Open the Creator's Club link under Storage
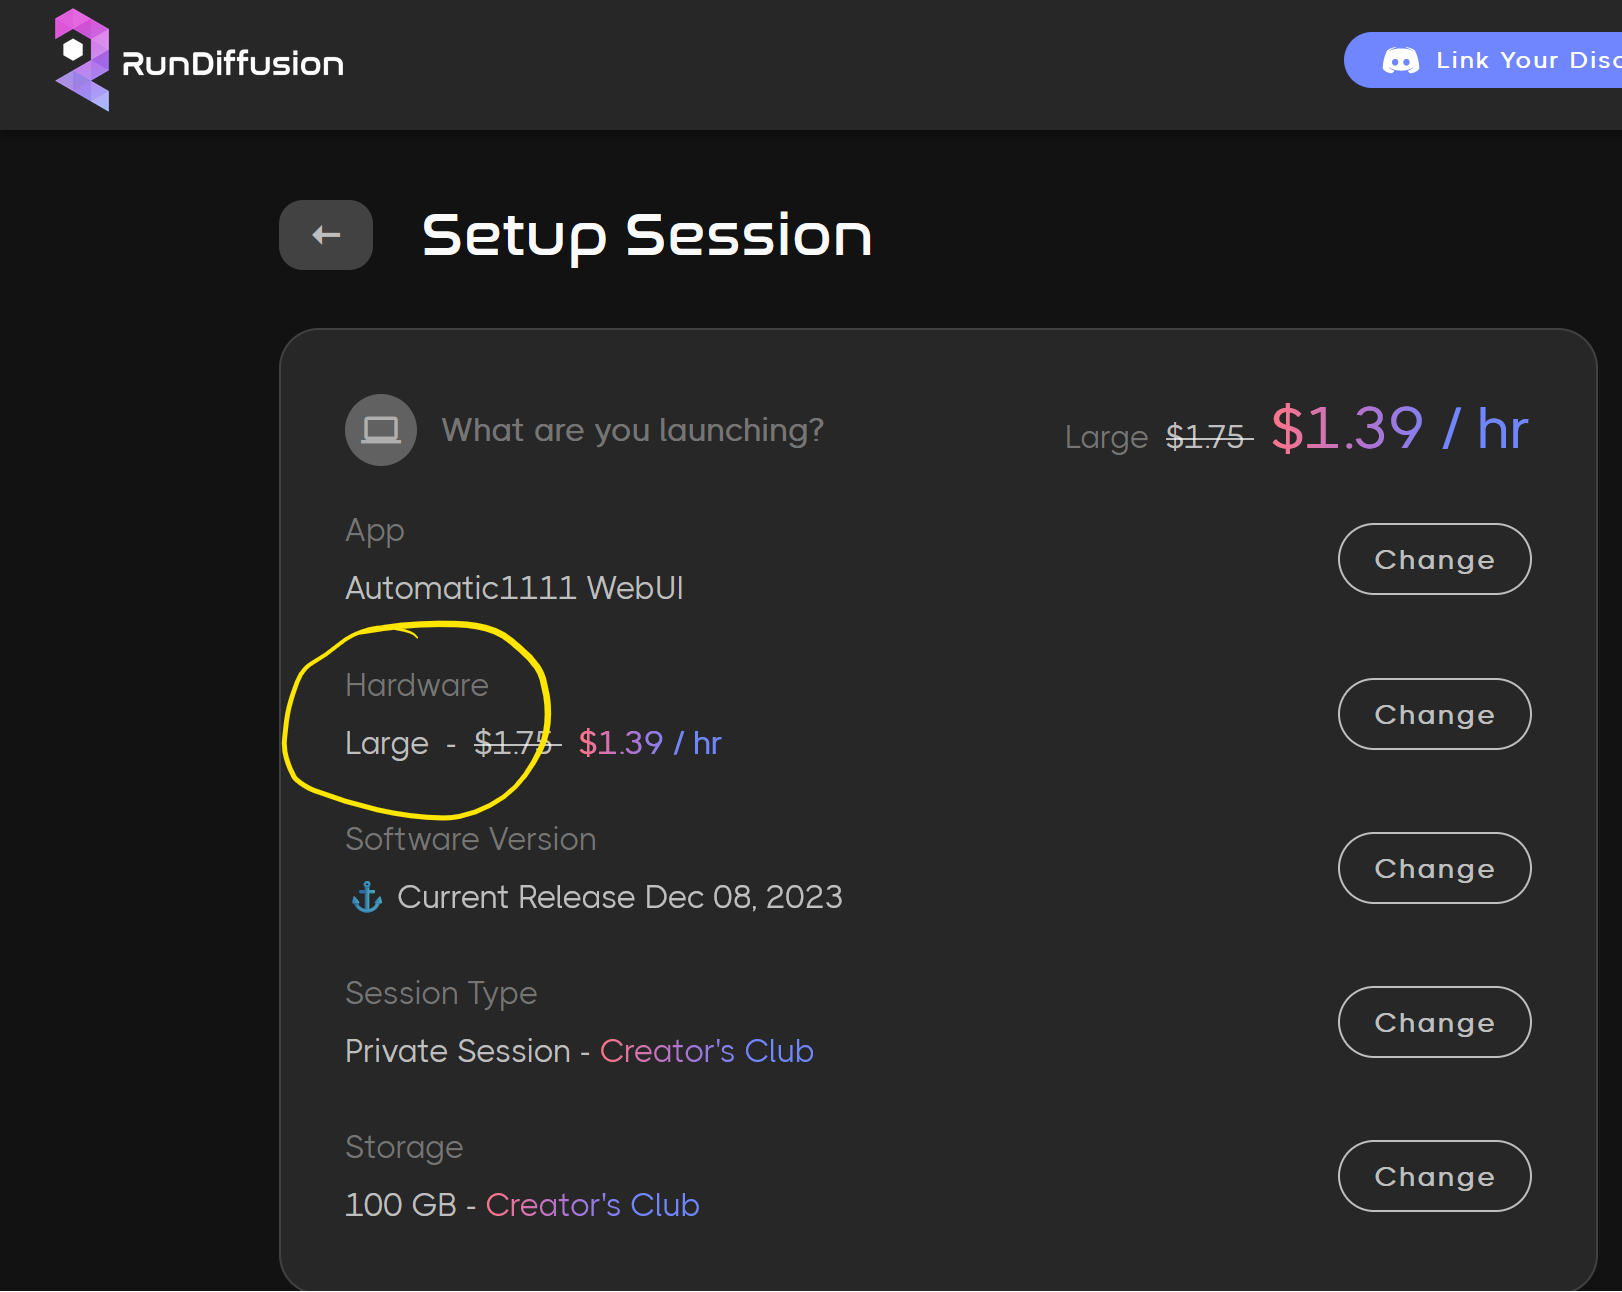The width and height of the screenshot is (1622, 1292). [592, 1205]
